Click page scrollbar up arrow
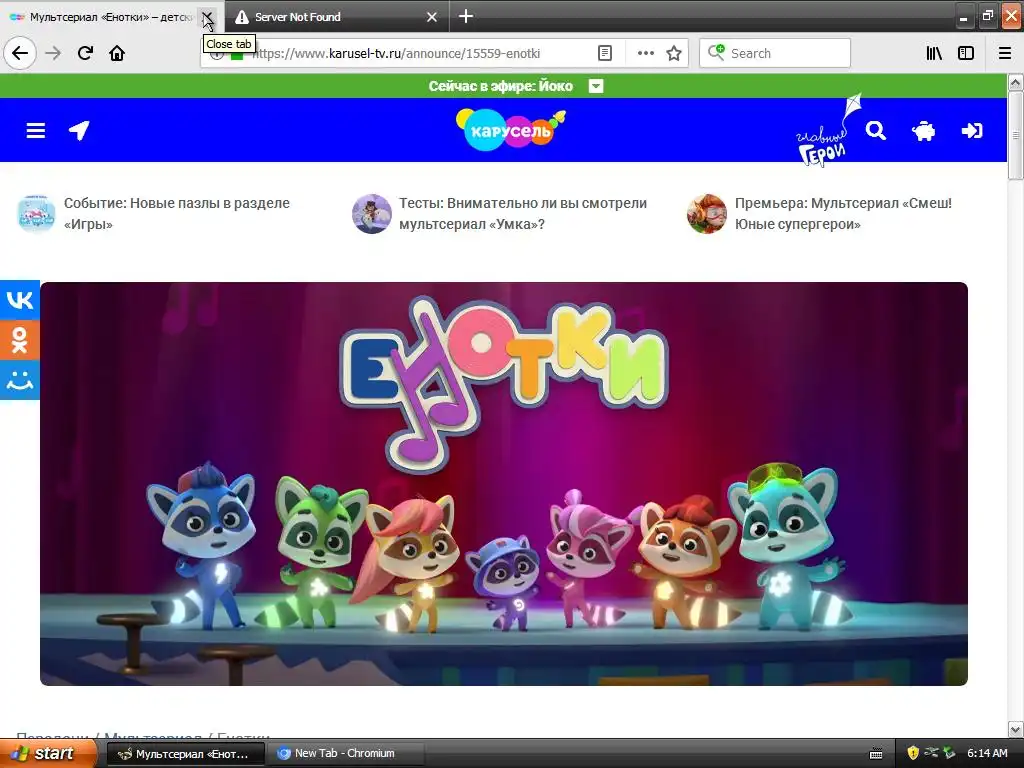Image resolution: width=1024 pixels, height=768 pixels. (x=1016, y=82)
